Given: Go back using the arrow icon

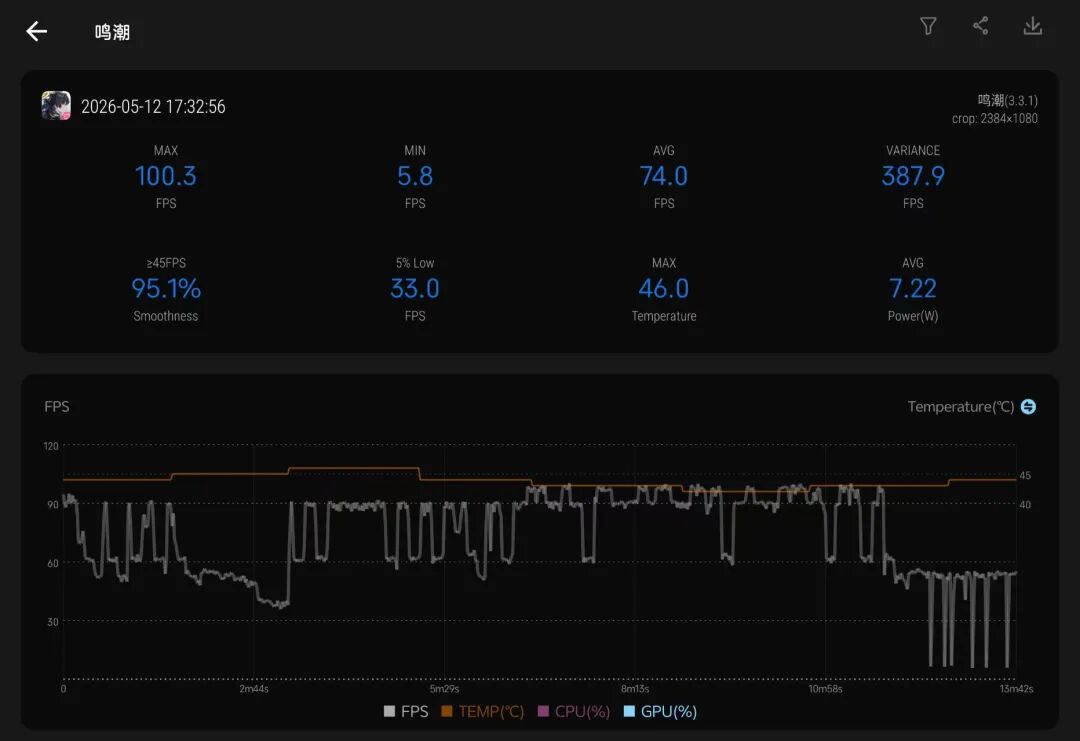Looking at the screenshot, I should tap(37, 31).
